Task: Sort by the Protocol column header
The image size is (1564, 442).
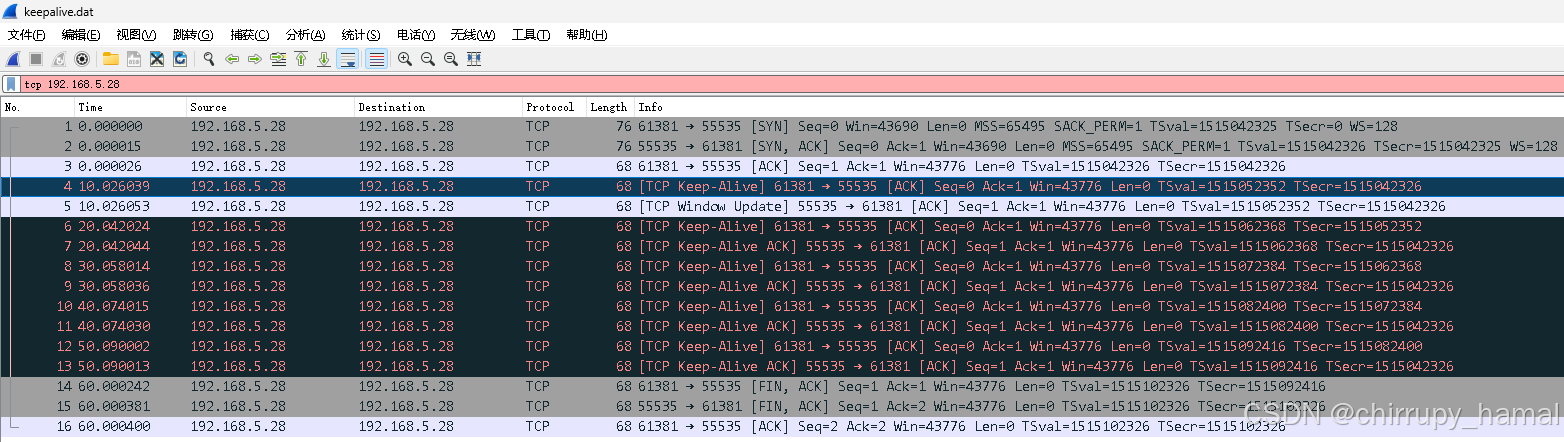Action: [x=555, y=107]
